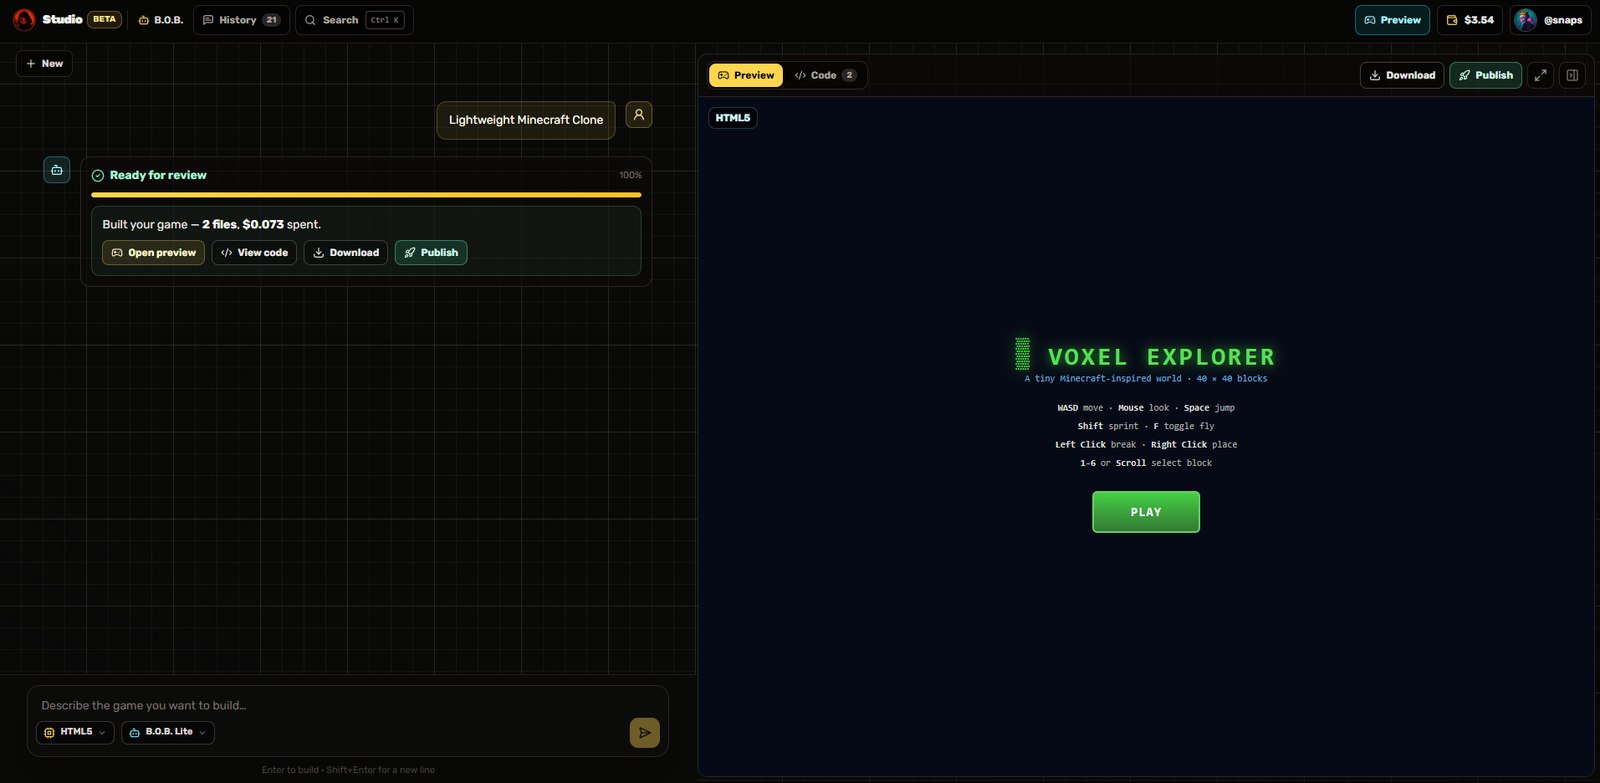Screen dimensions: 1600x783
Task: Click the BETA badge
Action: (x=105, y=20)
